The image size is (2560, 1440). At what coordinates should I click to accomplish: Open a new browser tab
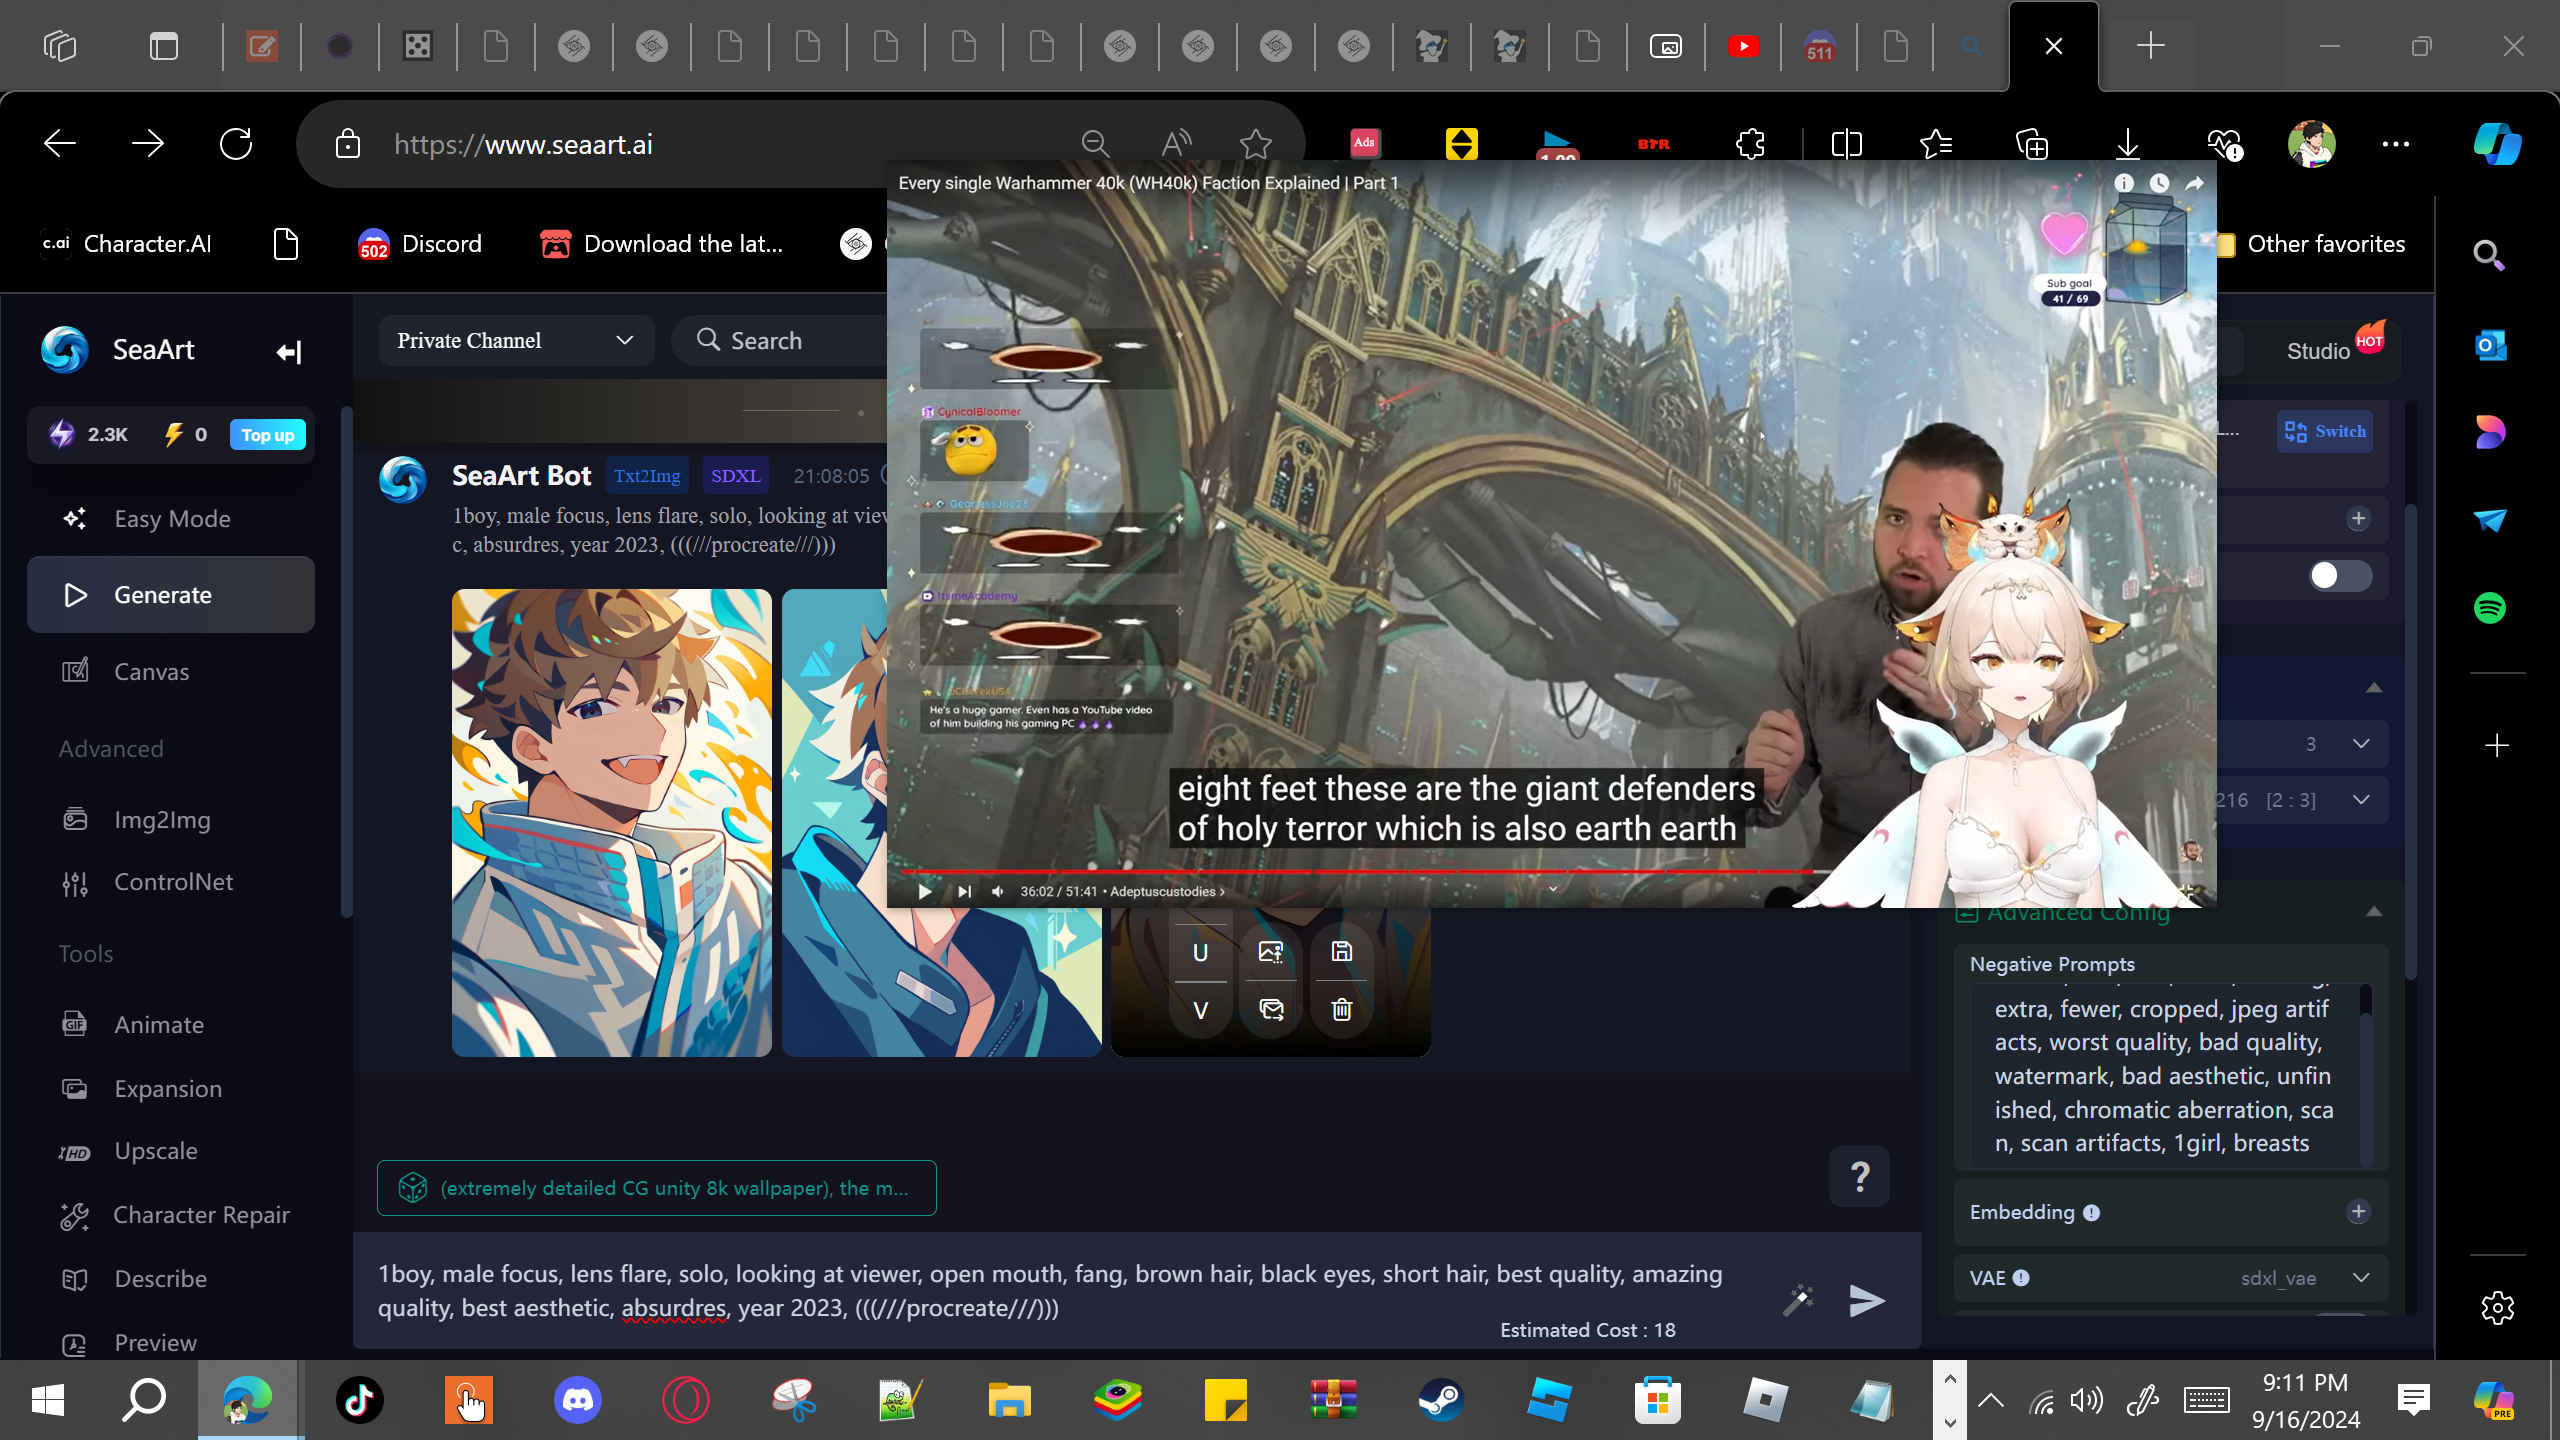(x=2150, y=45)
